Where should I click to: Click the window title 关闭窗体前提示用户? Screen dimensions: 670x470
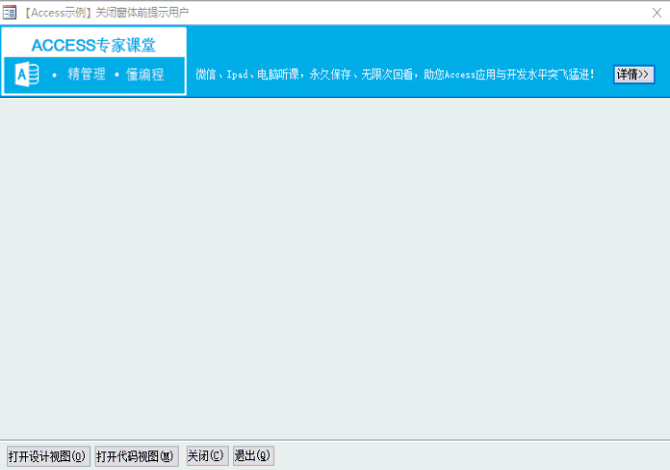pos(142,13)
